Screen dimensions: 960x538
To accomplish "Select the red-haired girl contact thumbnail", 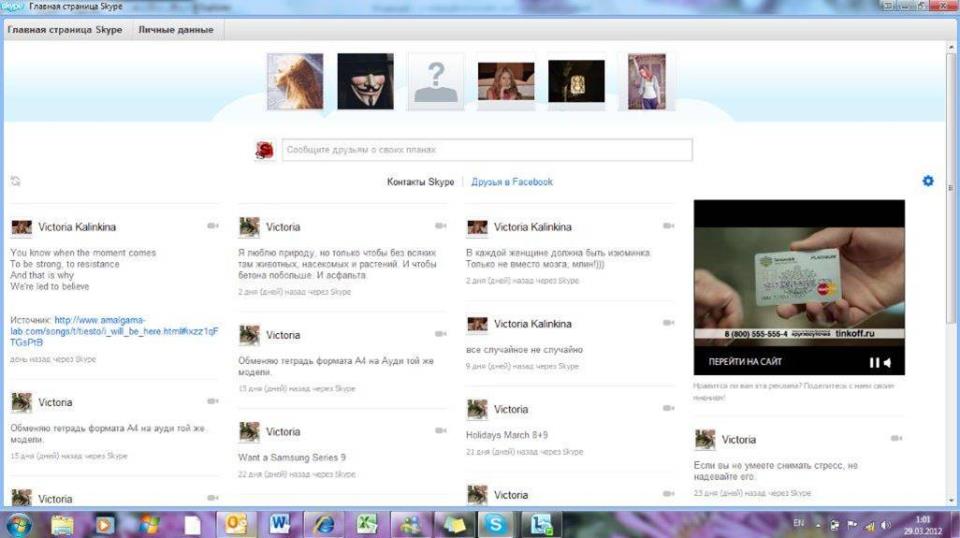I will tap(295, 81).
